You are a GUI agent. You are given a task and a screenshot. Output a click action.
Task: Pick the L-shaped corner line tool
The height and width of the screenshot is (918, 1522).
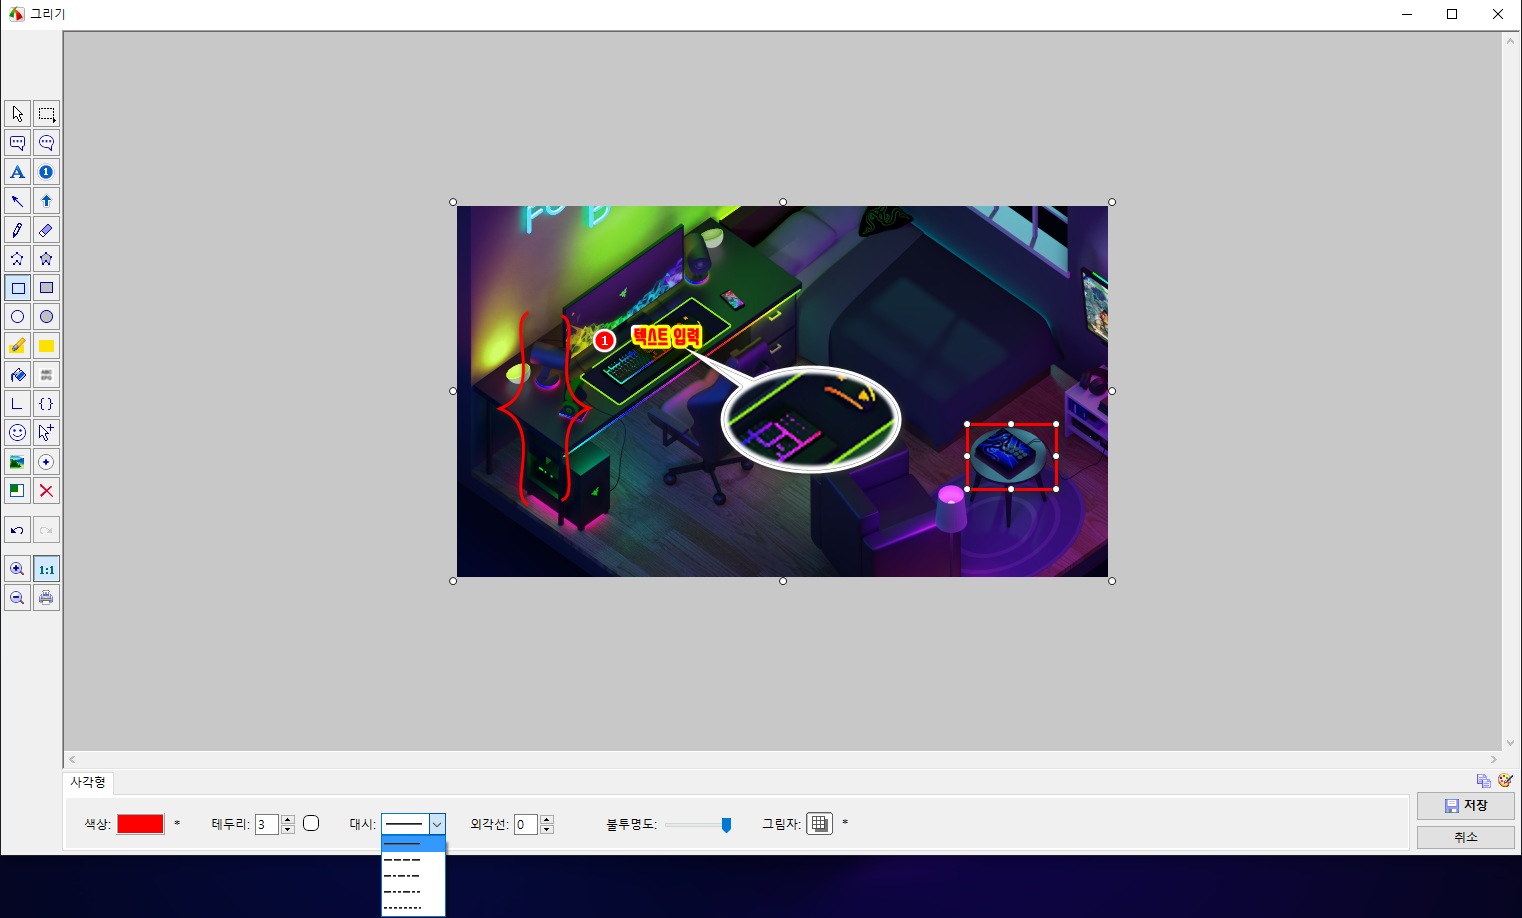click(17, 404)
